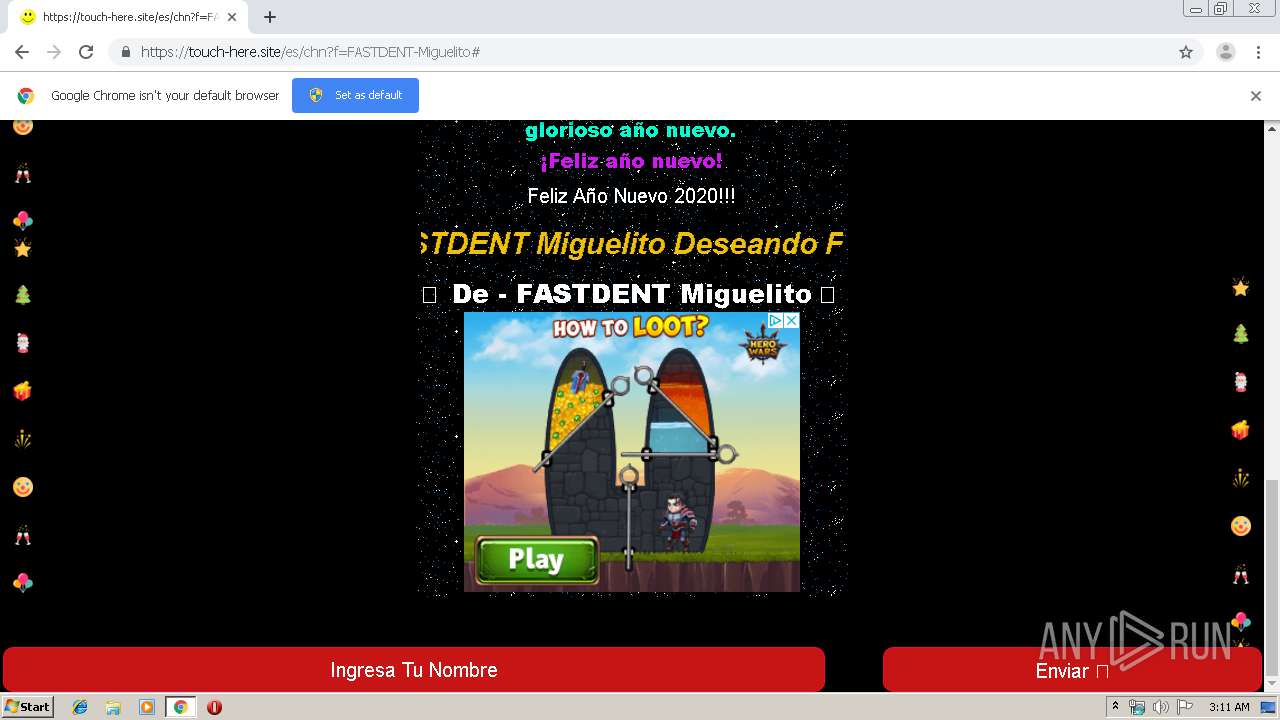Click the text Feliz Año Nuevo 2020!!!
1280x720 pixels.
coord(631,196)
